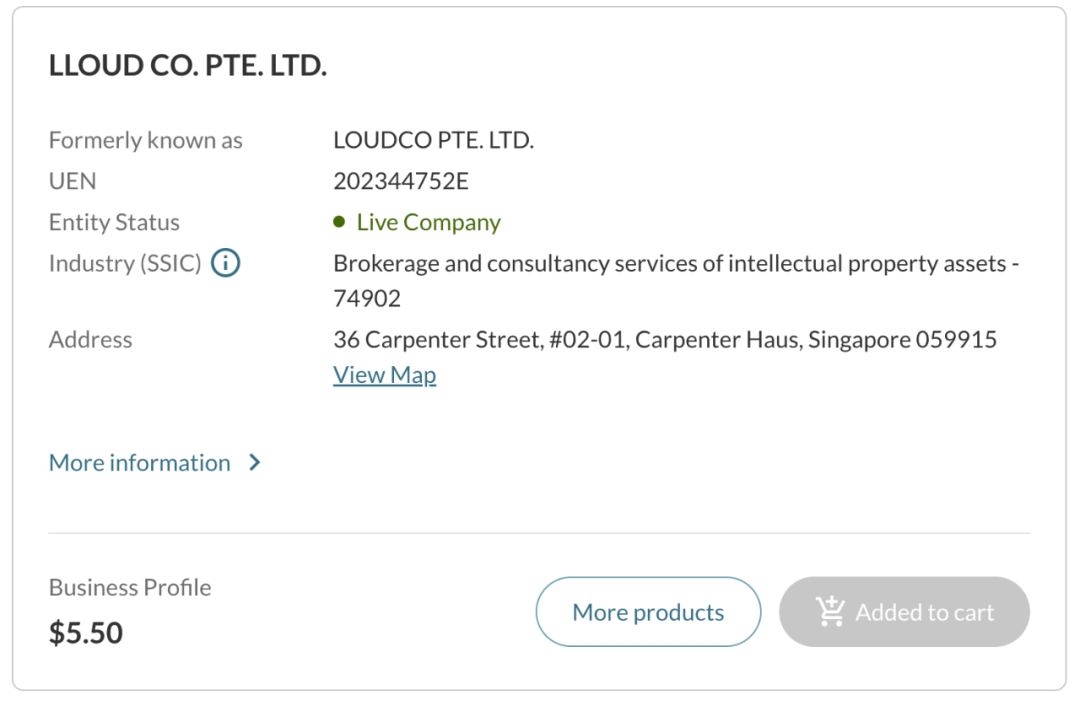Click the UEN number 202344752E
Viewport: 1080px width, 701px height.
(x=400, y=181)
